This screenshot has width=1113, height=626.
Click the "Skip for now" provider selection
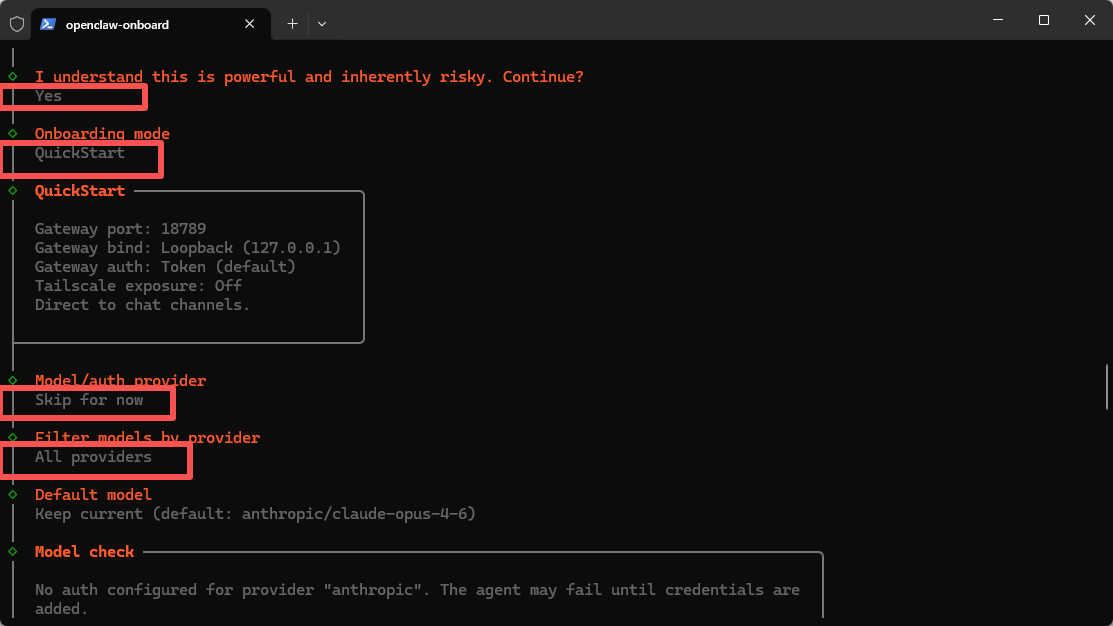point(89,400)
